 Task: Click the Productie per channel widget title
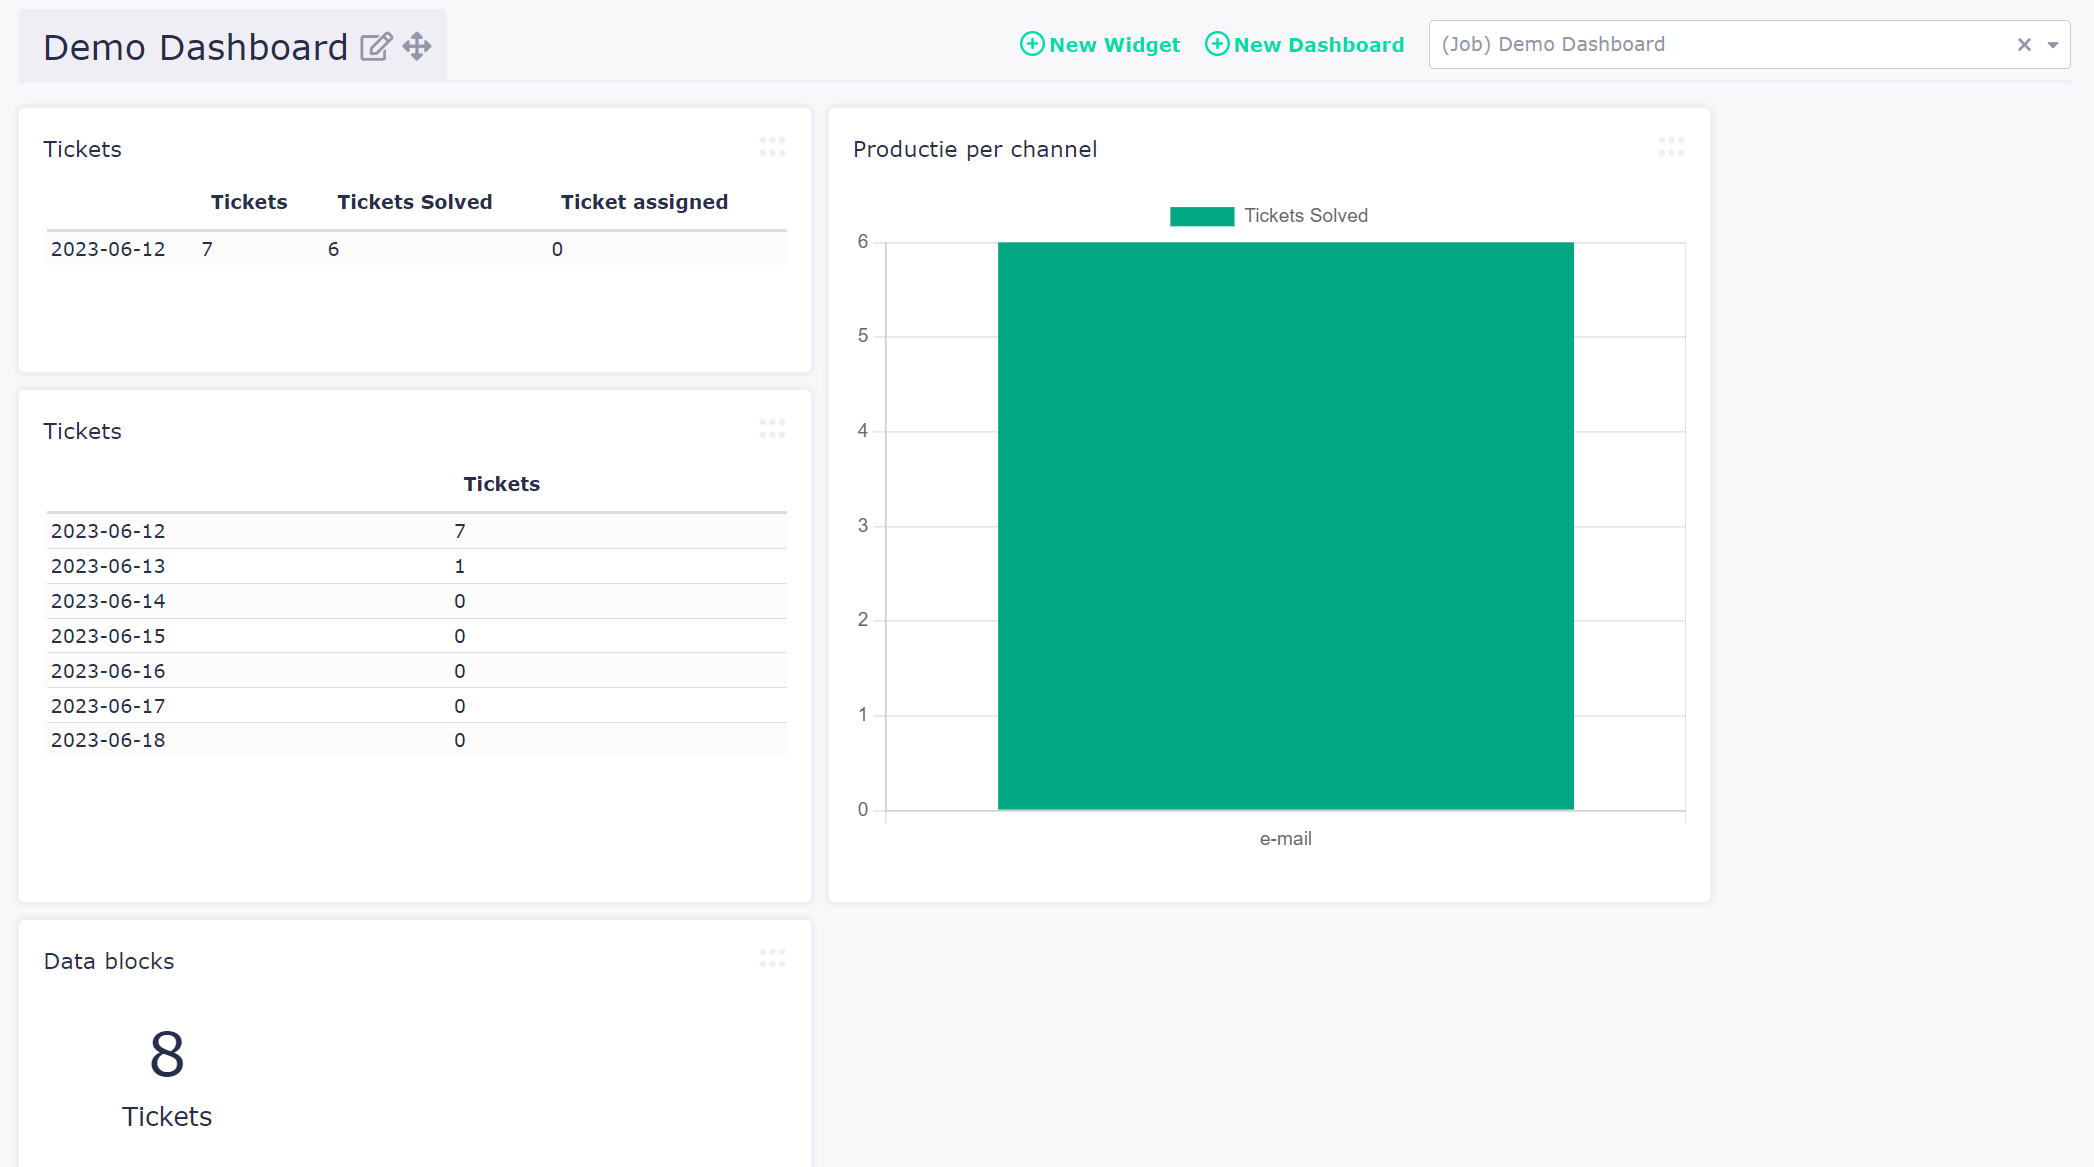tap(975, 149)
